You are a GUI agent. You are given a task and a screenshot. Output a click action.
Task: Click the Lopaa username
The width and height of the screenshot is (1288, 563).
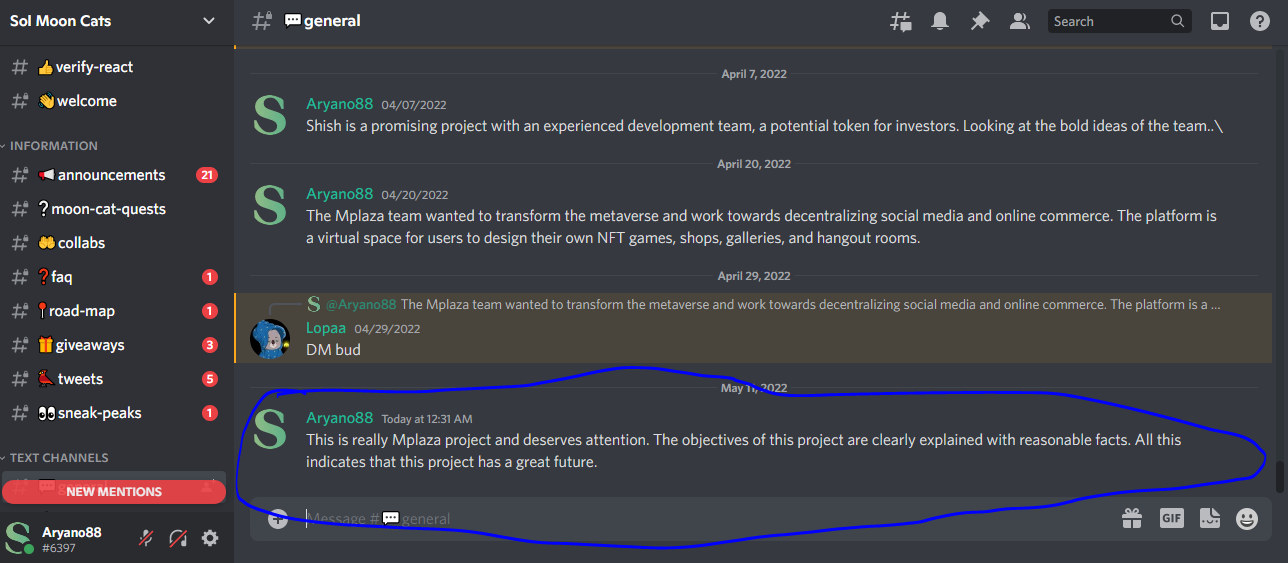pos(326,328)
